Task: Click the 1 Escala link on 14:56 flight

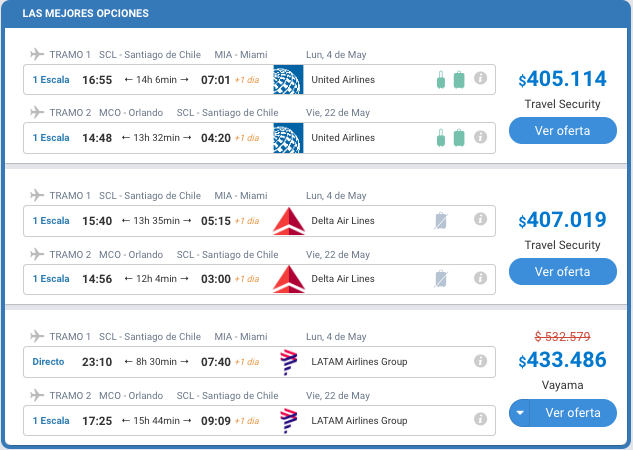Action: point(51,279)
